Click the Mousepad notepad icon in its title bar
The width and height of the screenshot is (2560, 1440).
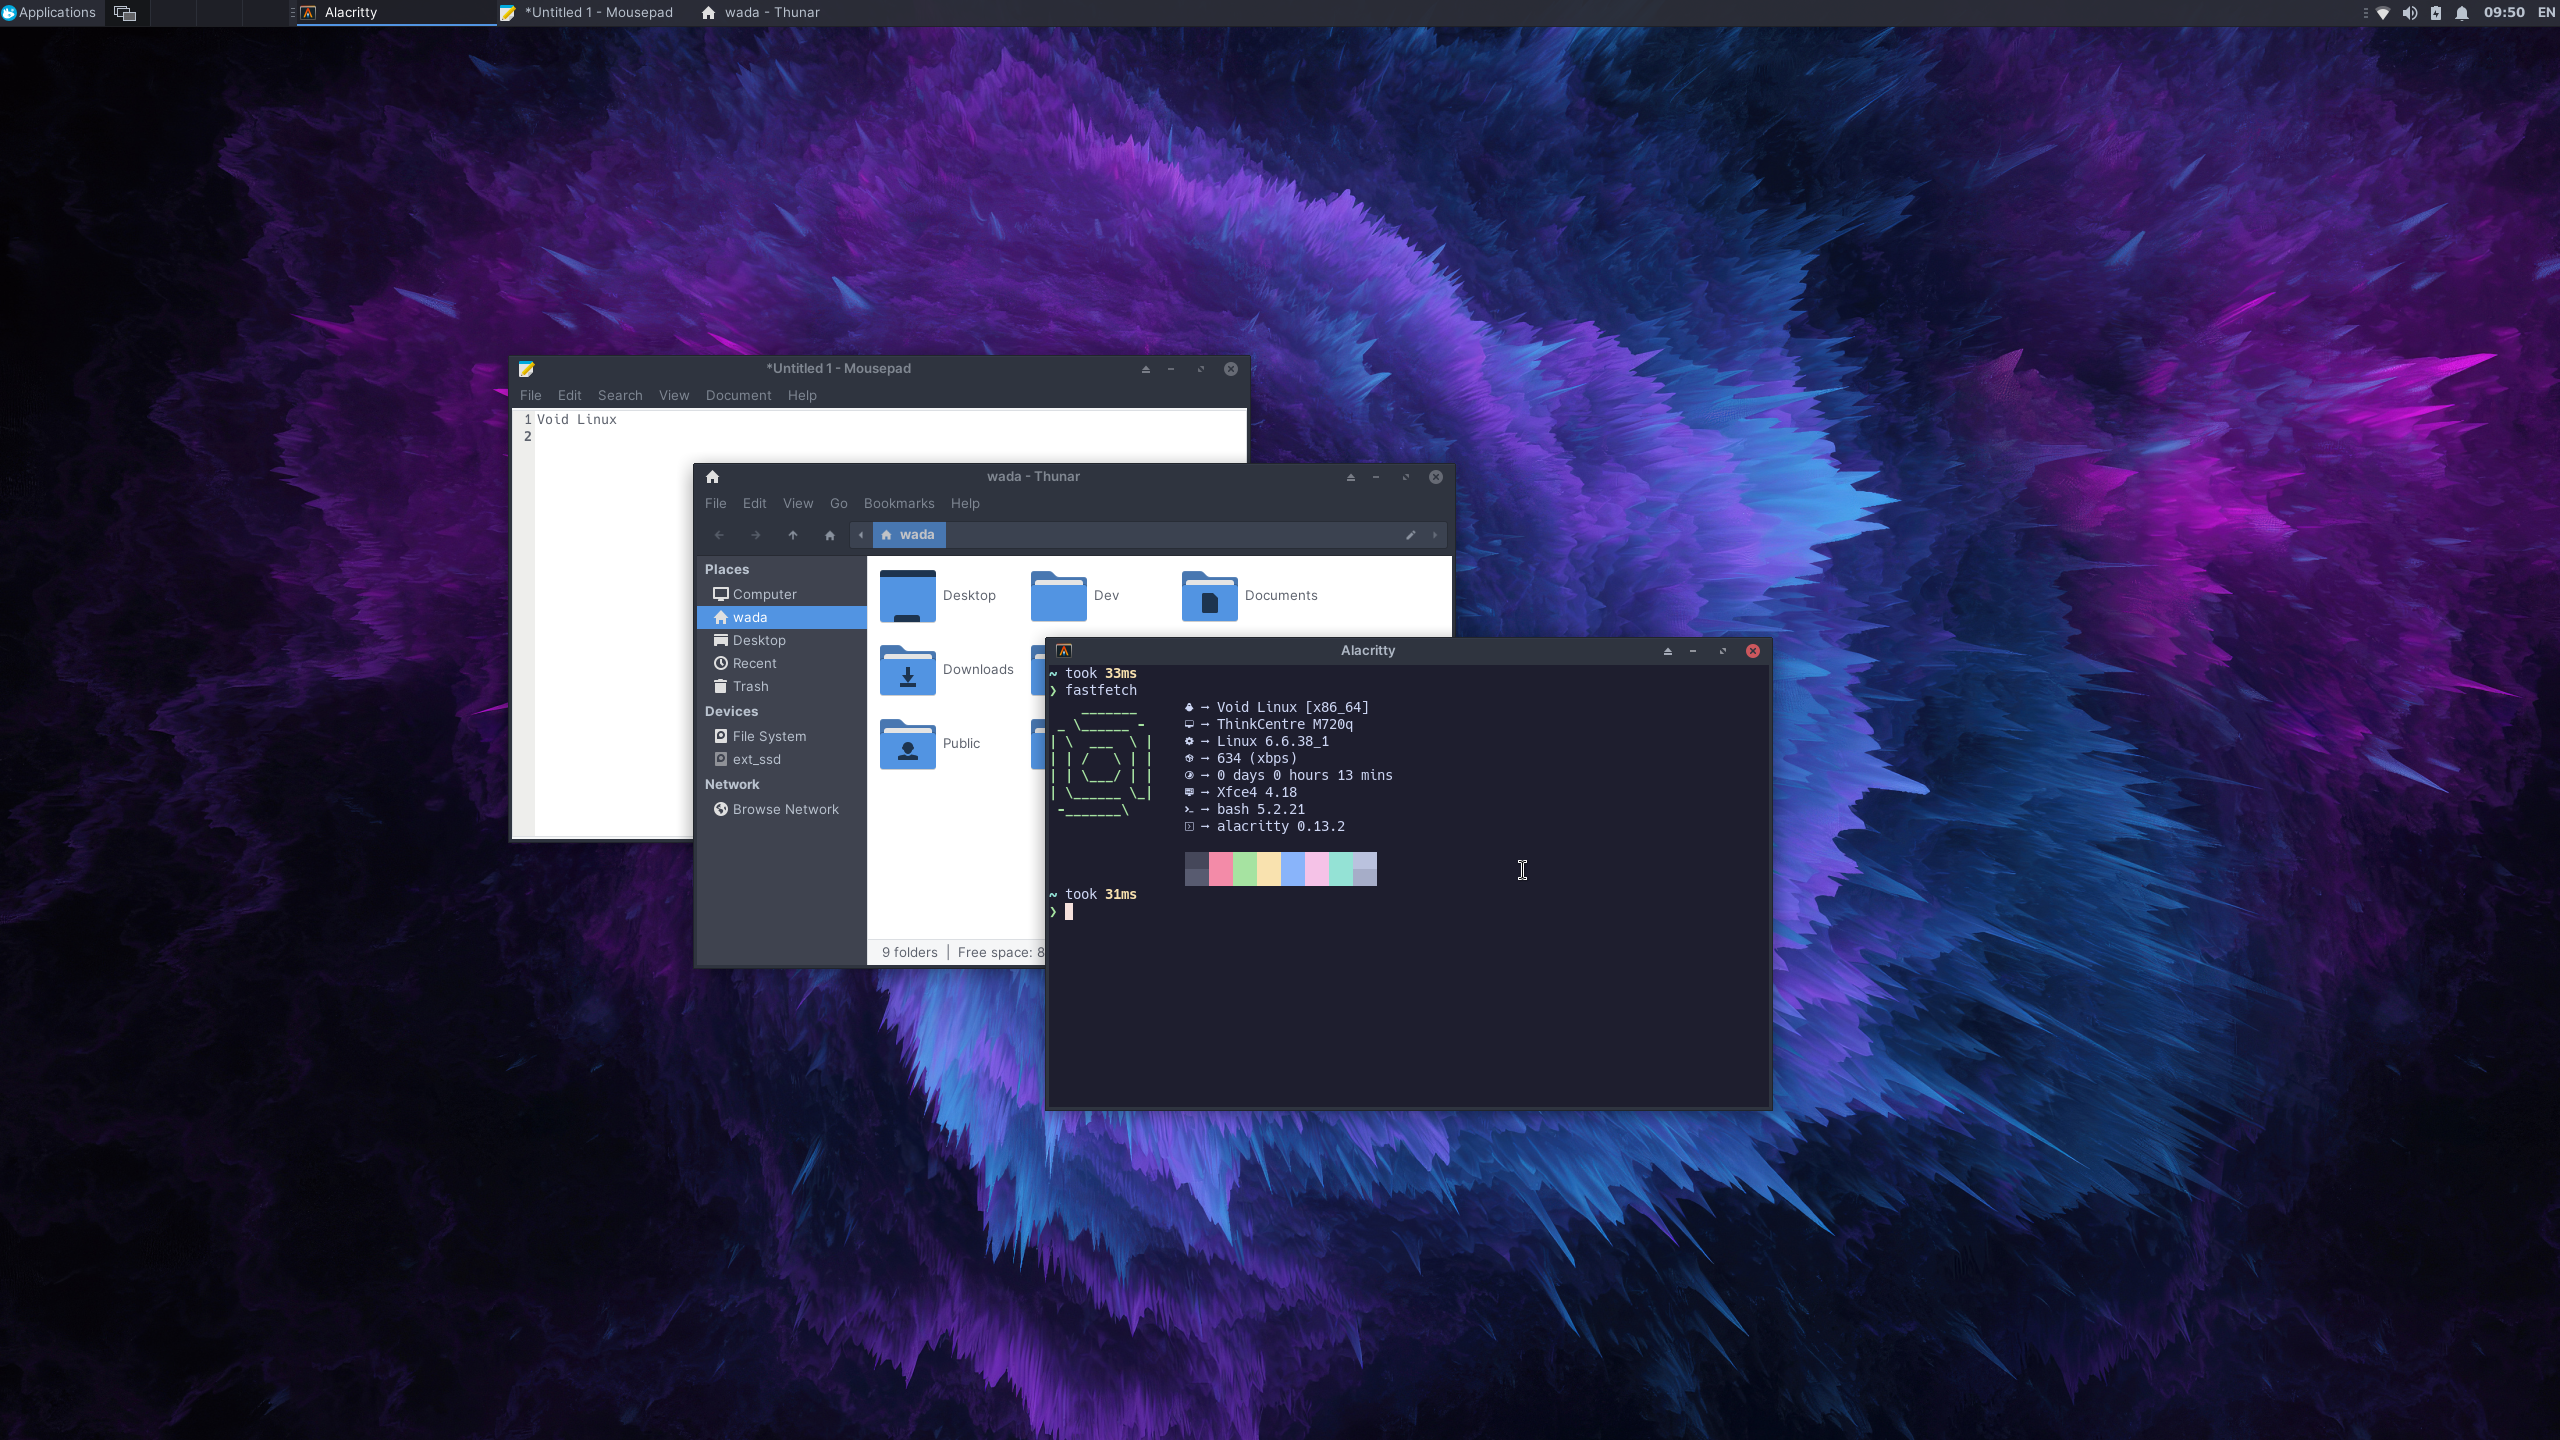click(526, 369)
